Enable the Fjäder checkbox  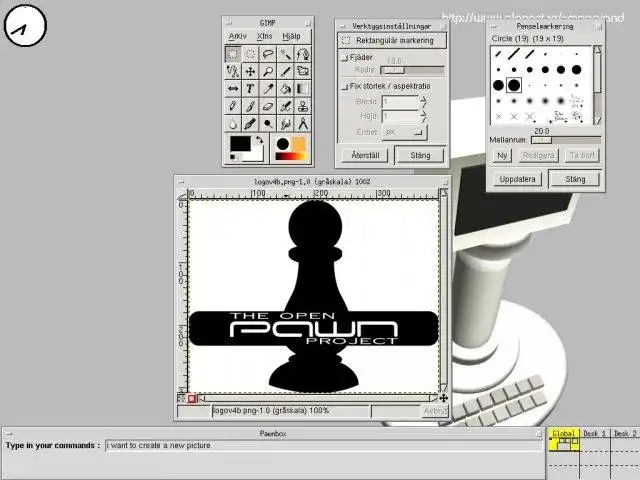coord(344,58)
